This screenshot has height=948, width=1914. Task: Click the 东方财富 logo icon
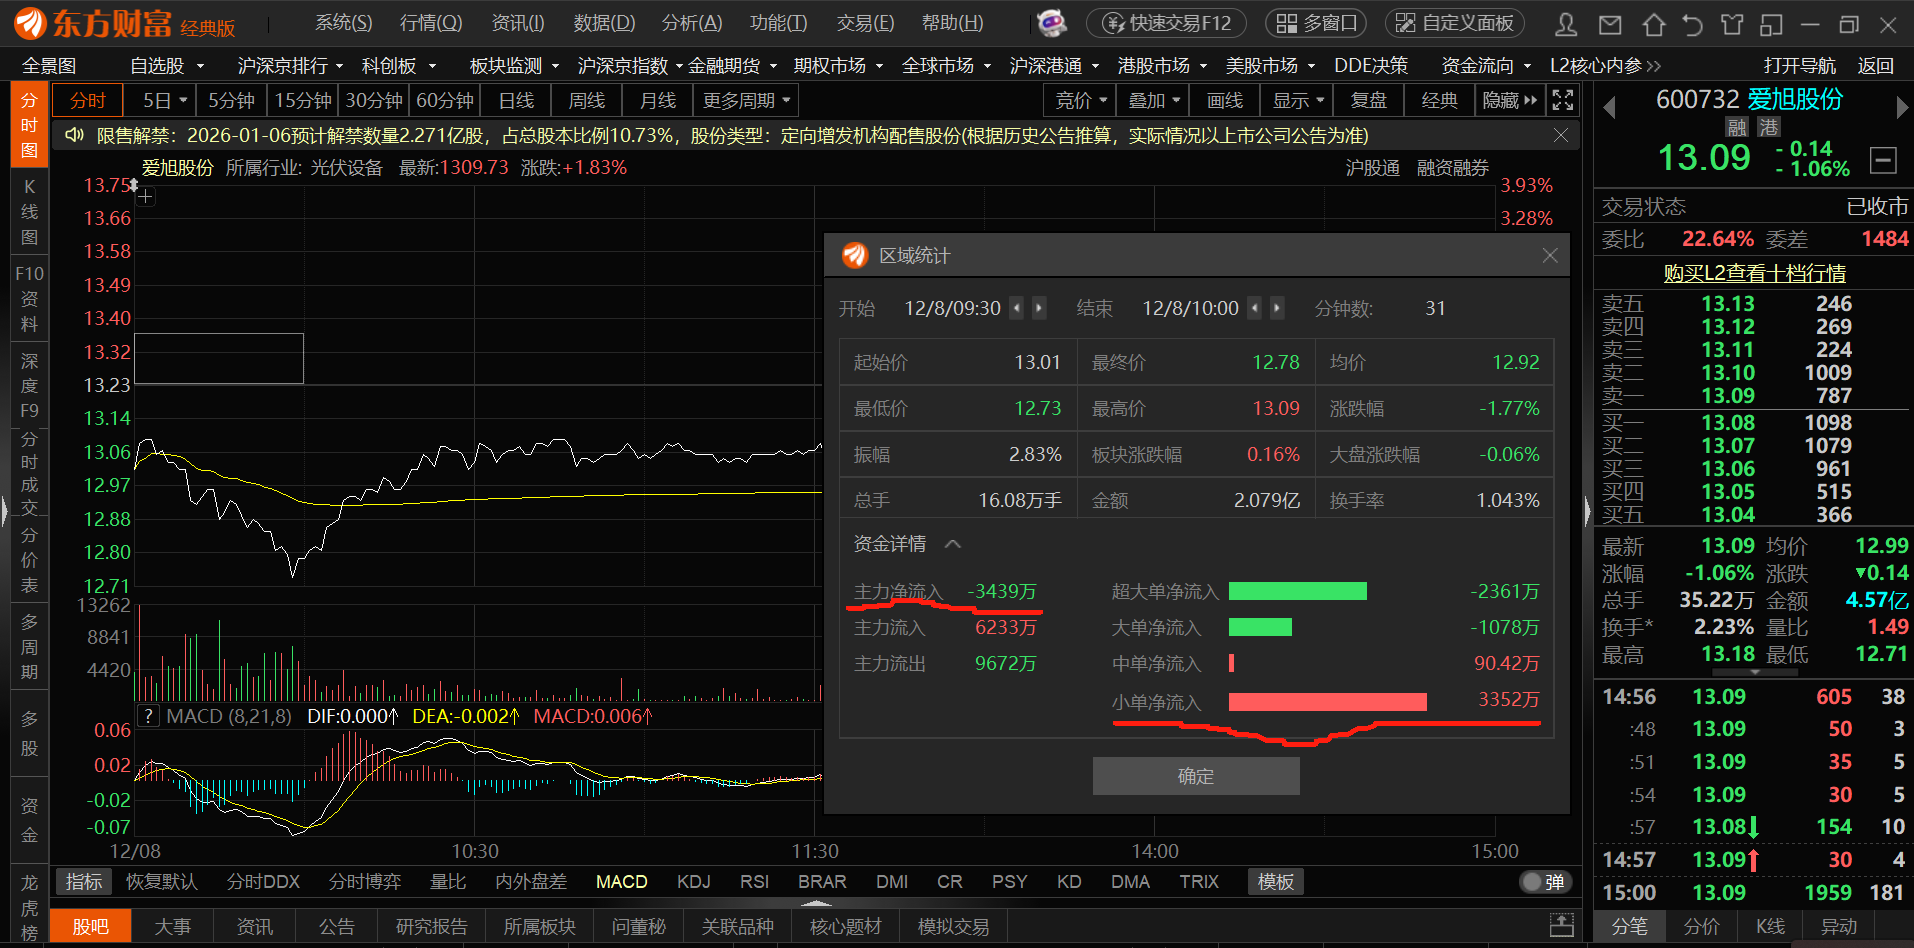tap(30, 23)
